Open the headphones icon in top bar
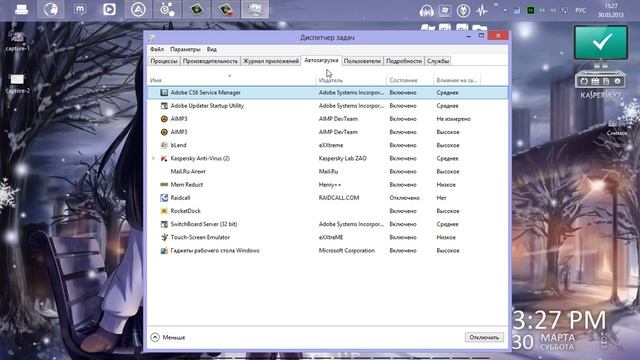The height and width of the screenshot is (360, 640). (427, 11)
